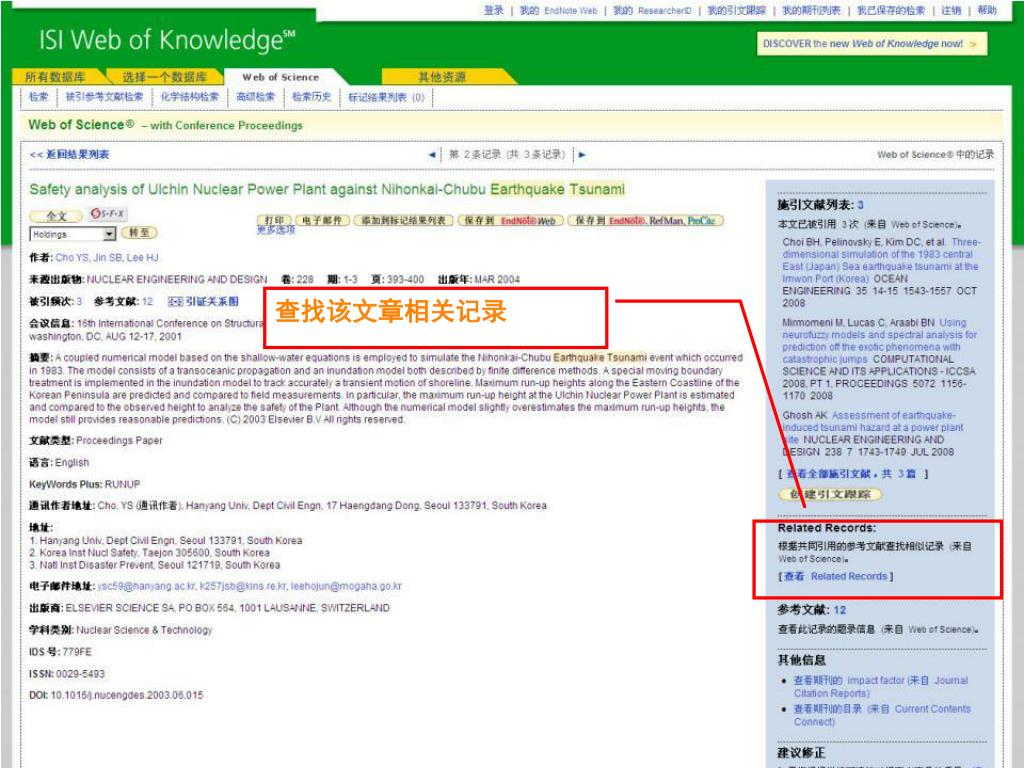Click DOI text 10.1016/j.nucengdes.2003.06.015
The height and width of the screenshot is (768, 1024).
click(x=127, y=696)
